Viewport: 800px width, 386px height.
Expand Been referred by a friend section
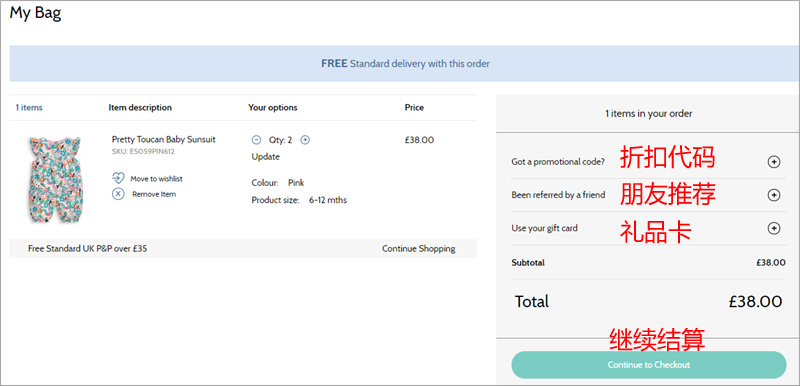(774, 195)
